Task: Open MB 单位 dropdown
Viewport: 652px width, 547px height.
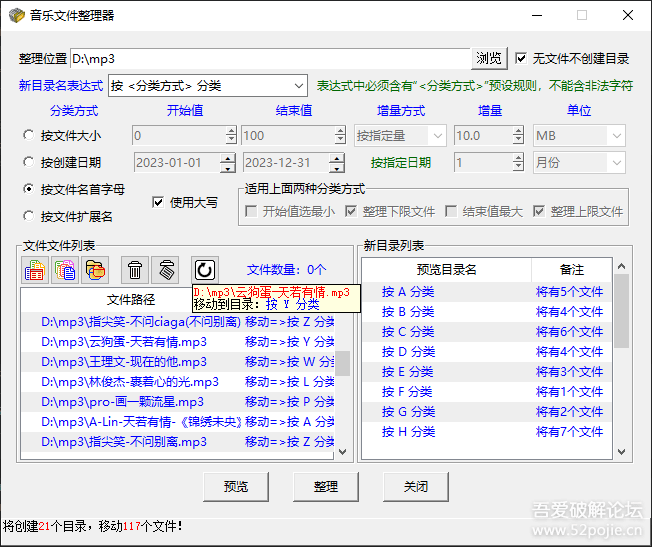Action: coord(617,136)
